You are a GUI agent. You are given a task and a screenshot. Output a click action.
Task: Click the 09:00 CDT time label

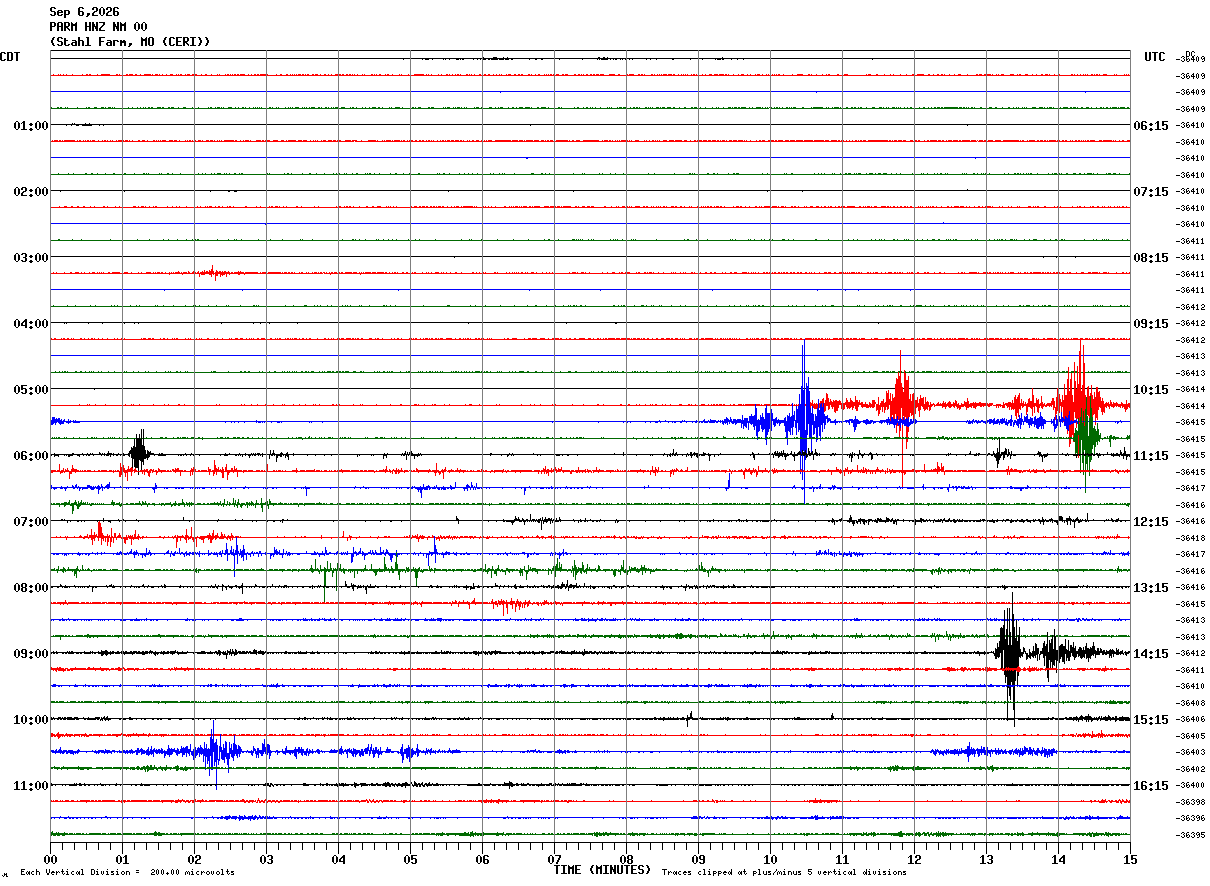(30, 654)
